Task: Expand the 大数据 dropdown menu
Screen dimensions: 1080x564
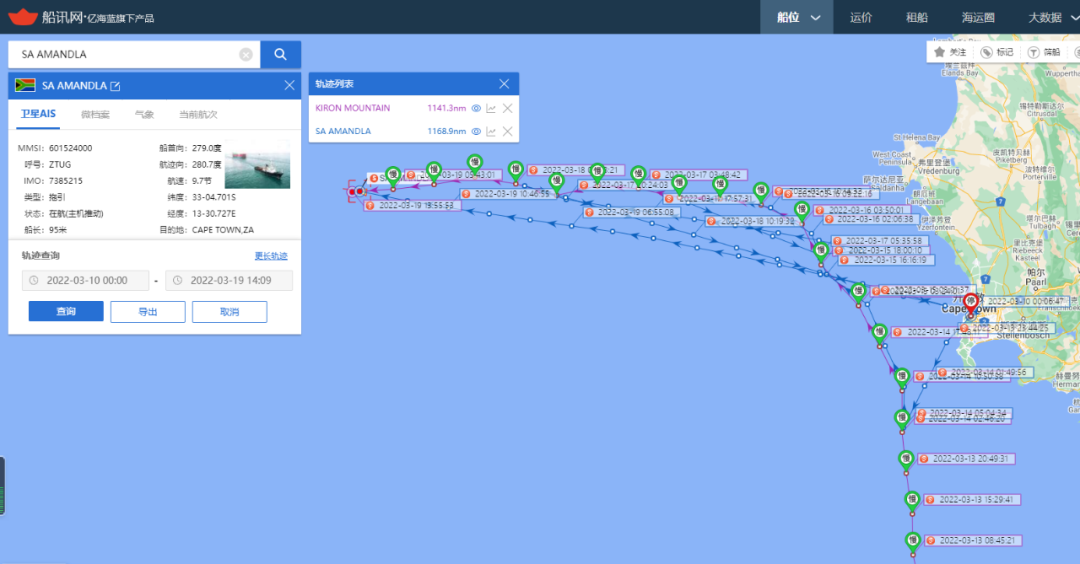Action: (x=1050, y=17)
